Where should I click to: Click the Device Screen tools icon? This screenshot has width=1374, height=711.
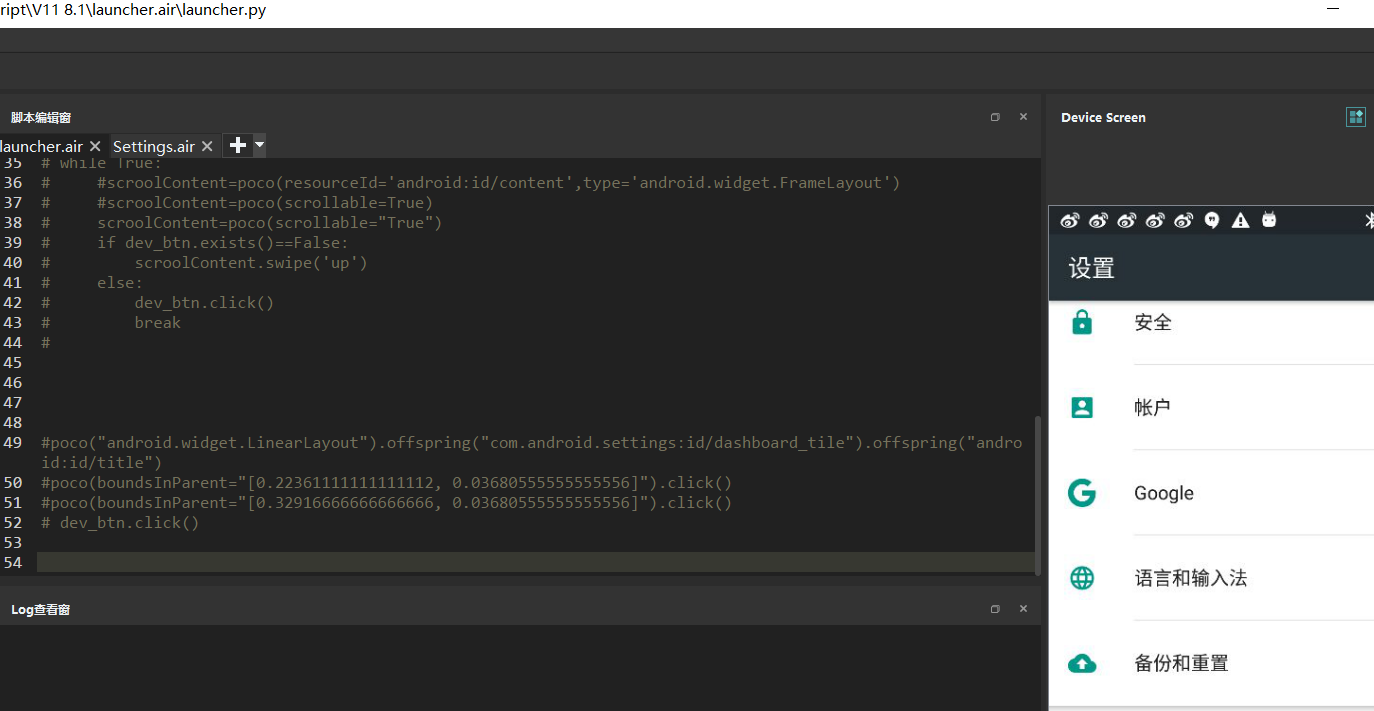coord(1356,117)
